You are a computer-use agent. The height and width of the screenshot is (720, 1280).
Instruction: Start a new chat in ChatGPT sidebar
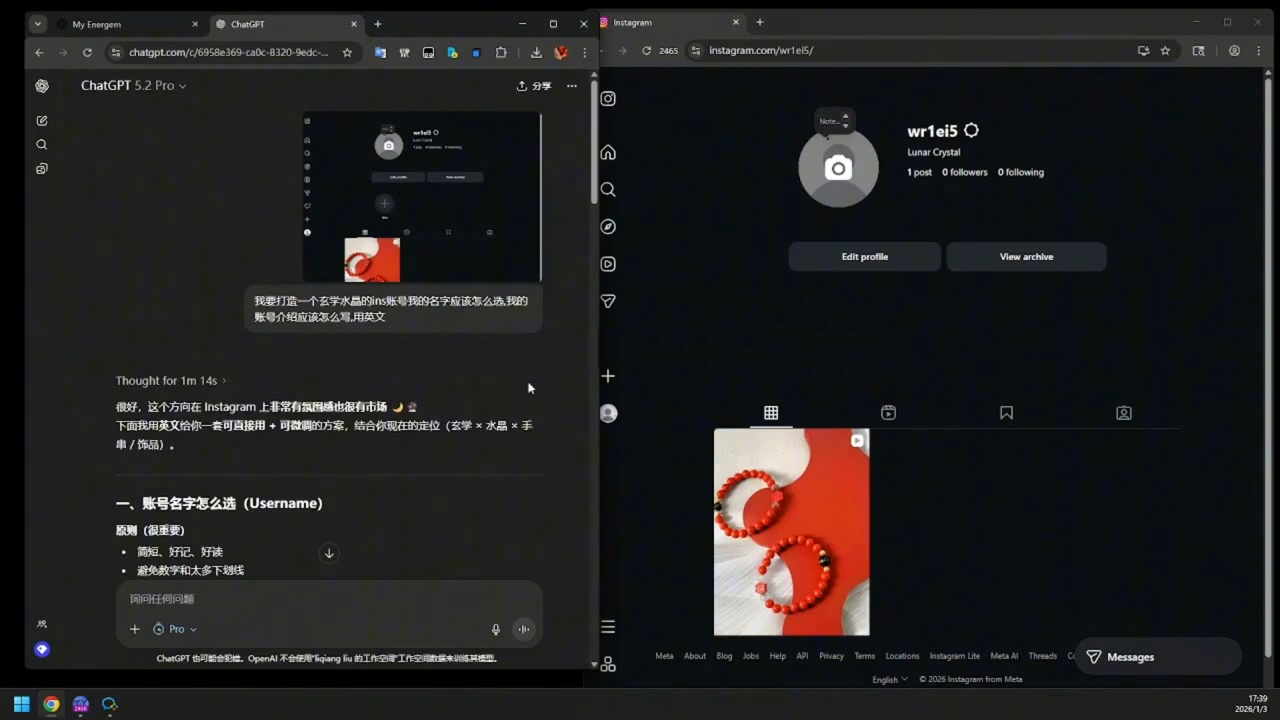pos(42,120)
